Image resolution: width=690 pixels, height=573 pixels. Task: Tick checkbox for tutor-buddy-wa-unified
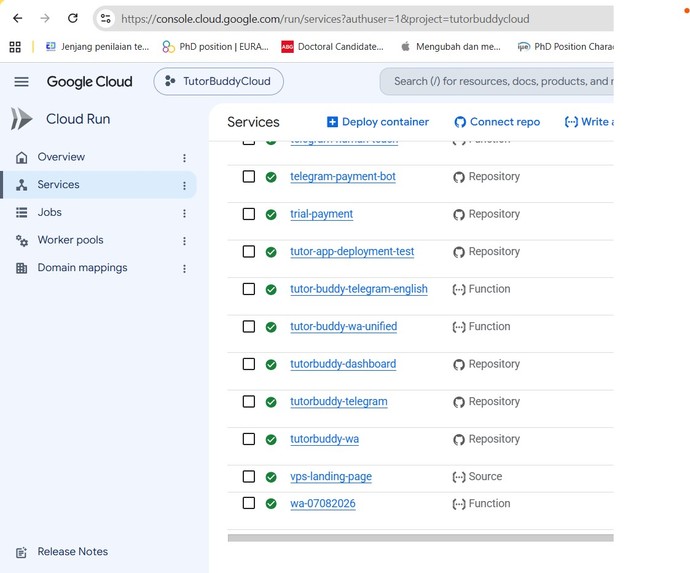[249, 326]
